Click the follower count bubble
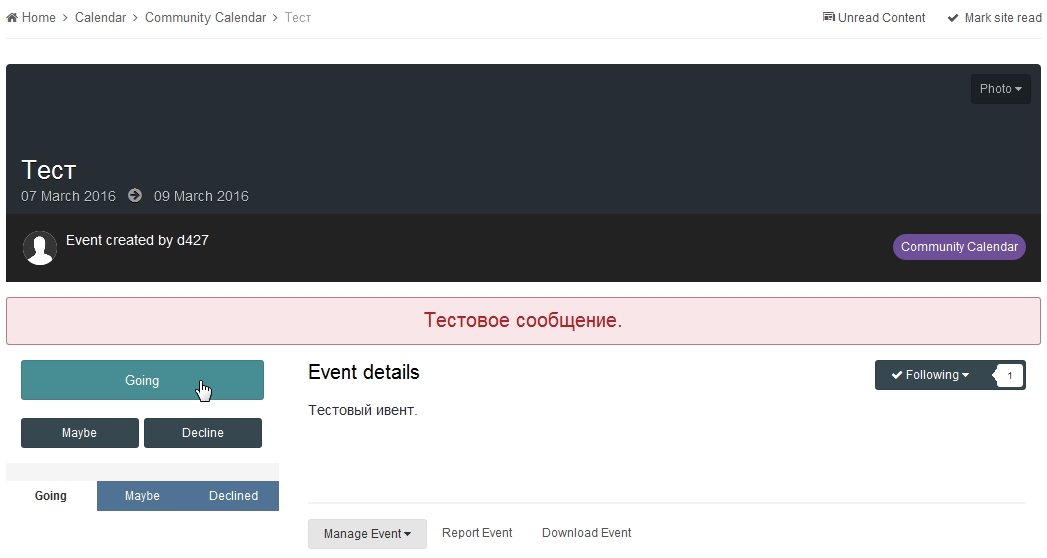Viewport: 1047px width, 558px height. tap(1009, 375)
